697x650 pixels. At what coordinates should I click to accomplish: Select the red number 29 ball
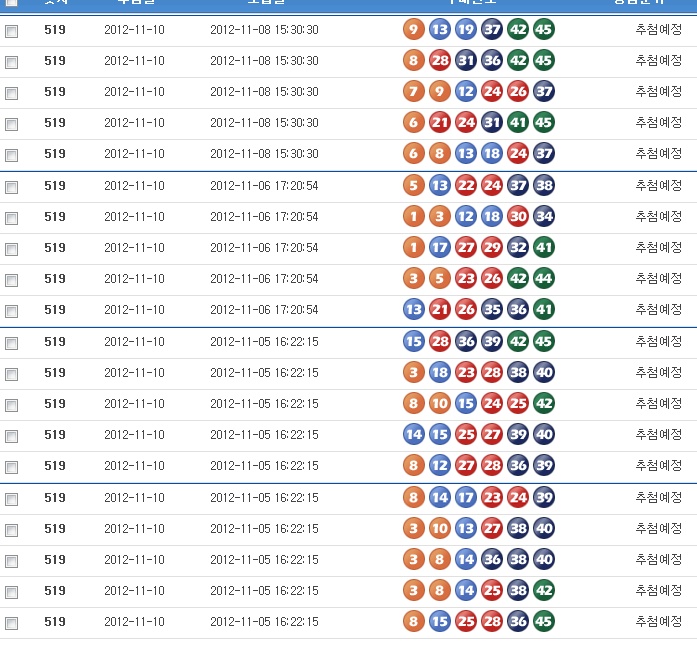(x=491, y=247)
